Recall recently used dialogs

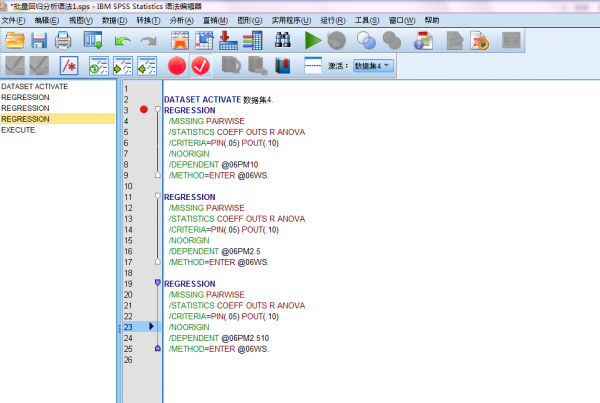[93, 40]
